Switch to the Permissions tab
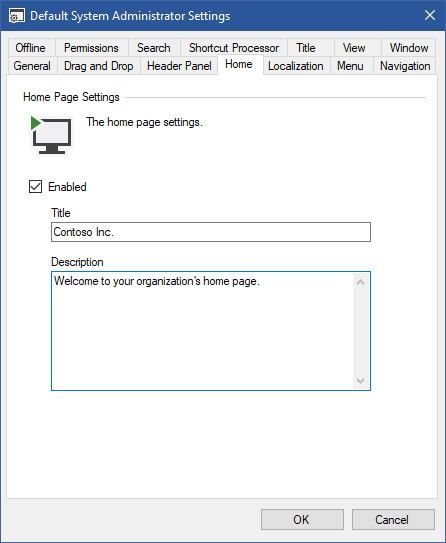Screen dimensions: 446x543 [x=91, y=48]
